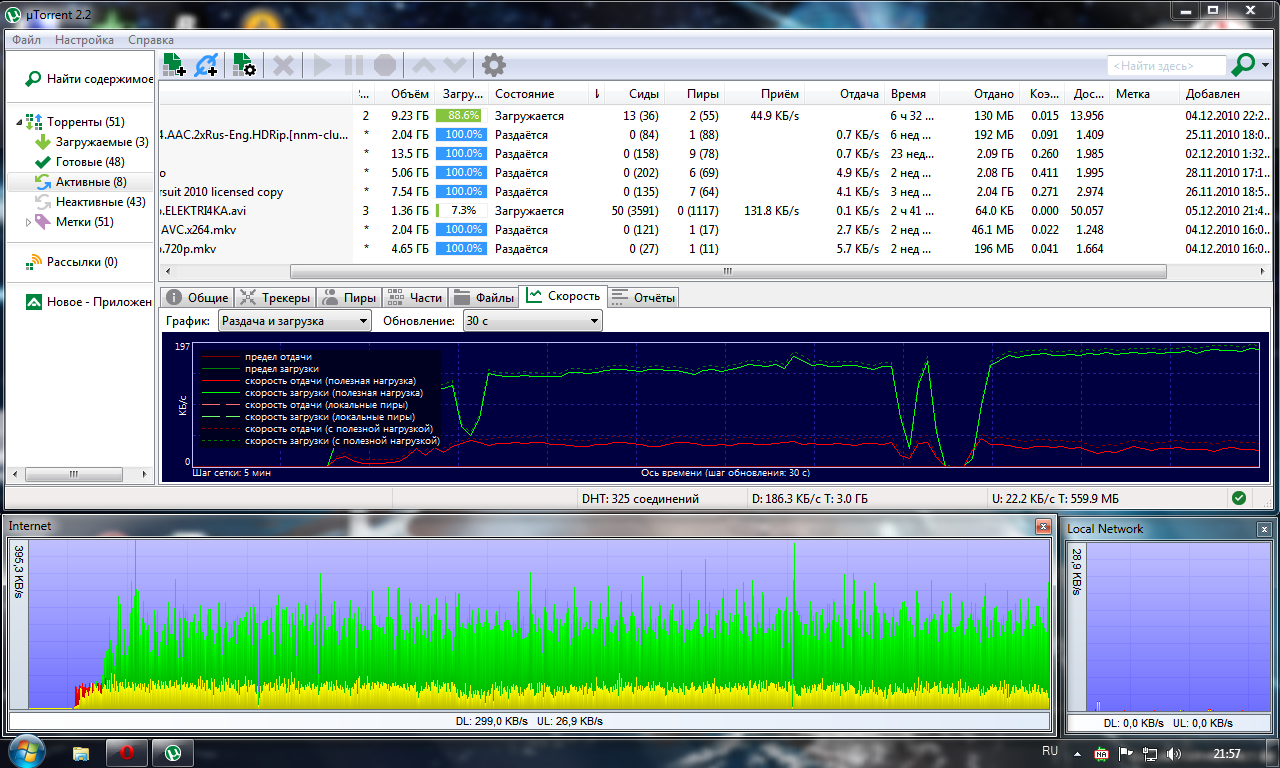Select ELEKTRI4KA.avi torrent with 7.3% progress

[715, 211]
